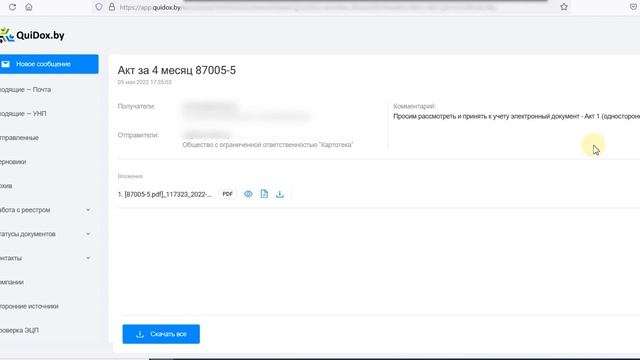
Task: Open the Контакты menu item
Action: pyautogui.click(x=11, y=258)
